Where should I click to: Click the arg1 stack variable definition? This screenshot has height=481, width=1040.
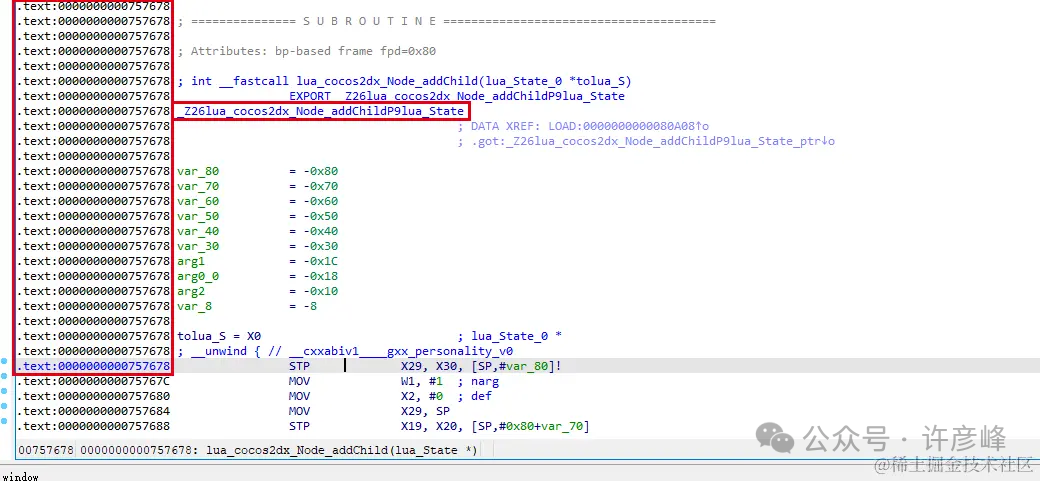coord(191,261)
